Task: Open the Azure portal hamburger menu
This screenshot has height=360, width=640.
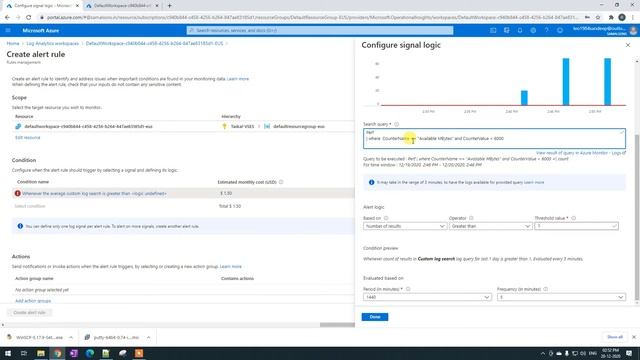Action: 8,30
